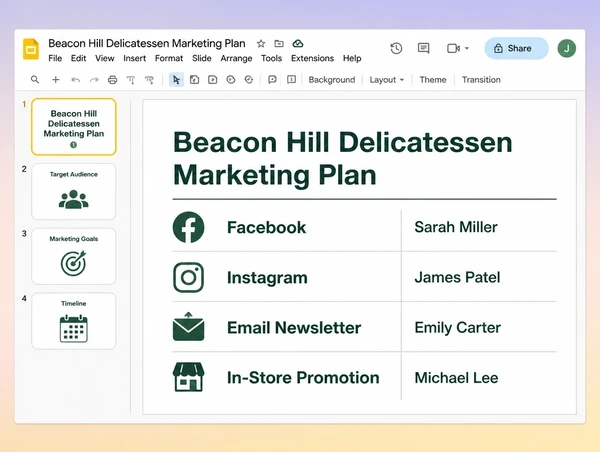Select the Instagram text label
The height and width of the screenshot is (452, 600).
[267, 277]
